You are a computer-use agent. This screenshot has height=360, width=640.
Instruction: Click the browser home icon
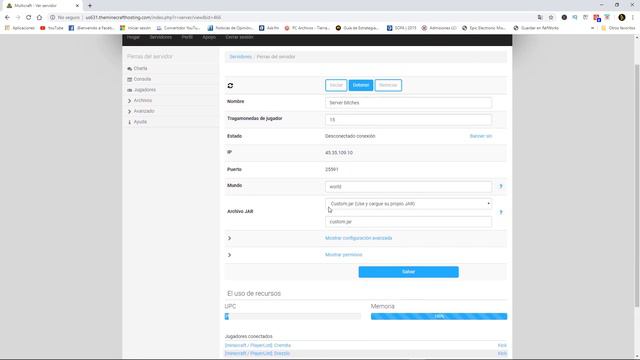pos(39,18)
